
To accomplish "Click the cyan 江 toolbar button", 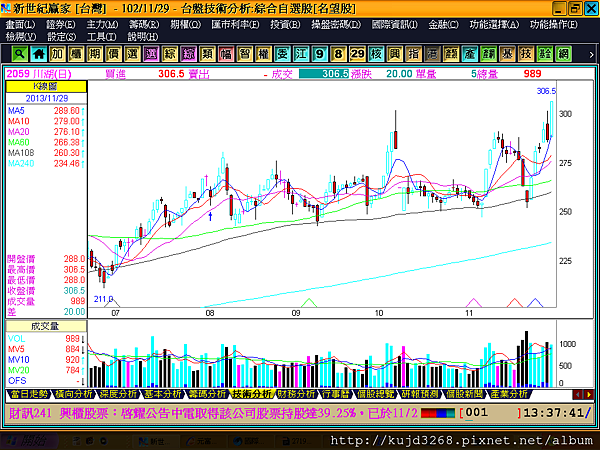I will pyautogui.click(x=301, y=54).
